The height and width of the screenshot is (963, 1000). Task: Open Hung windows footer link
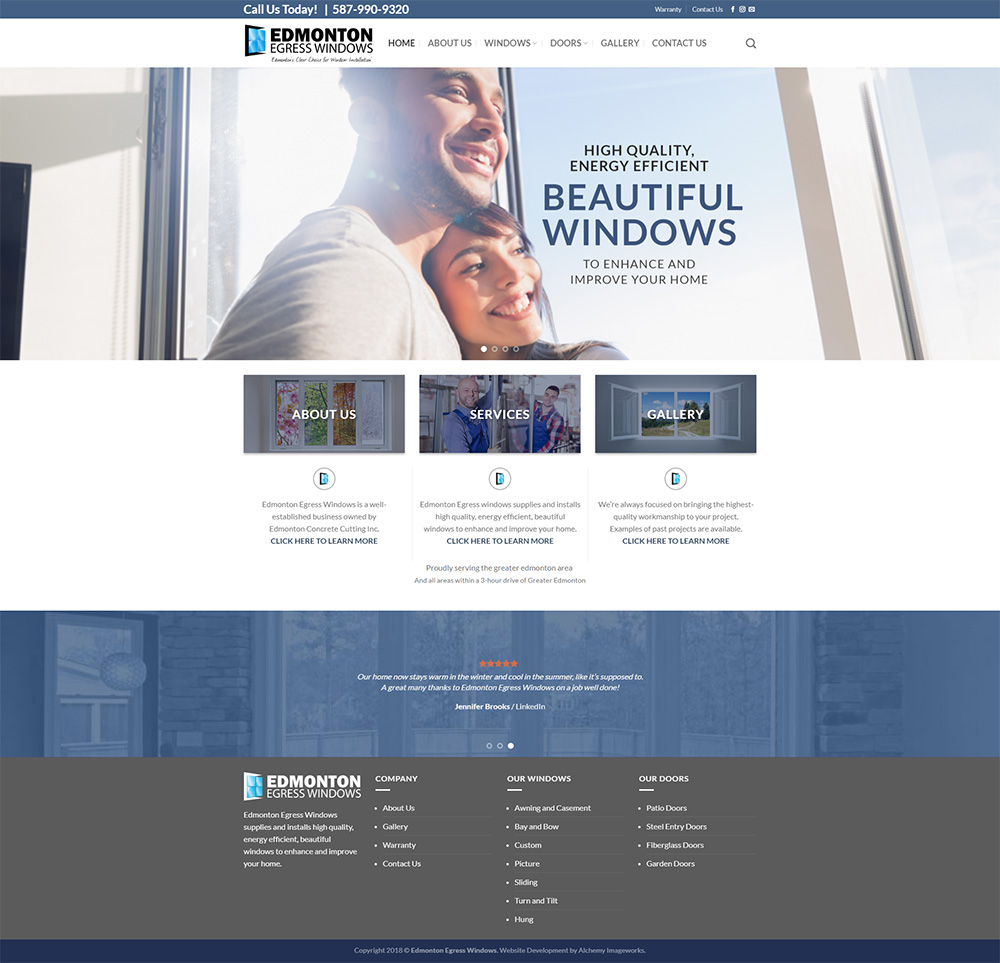click(524, 919)
